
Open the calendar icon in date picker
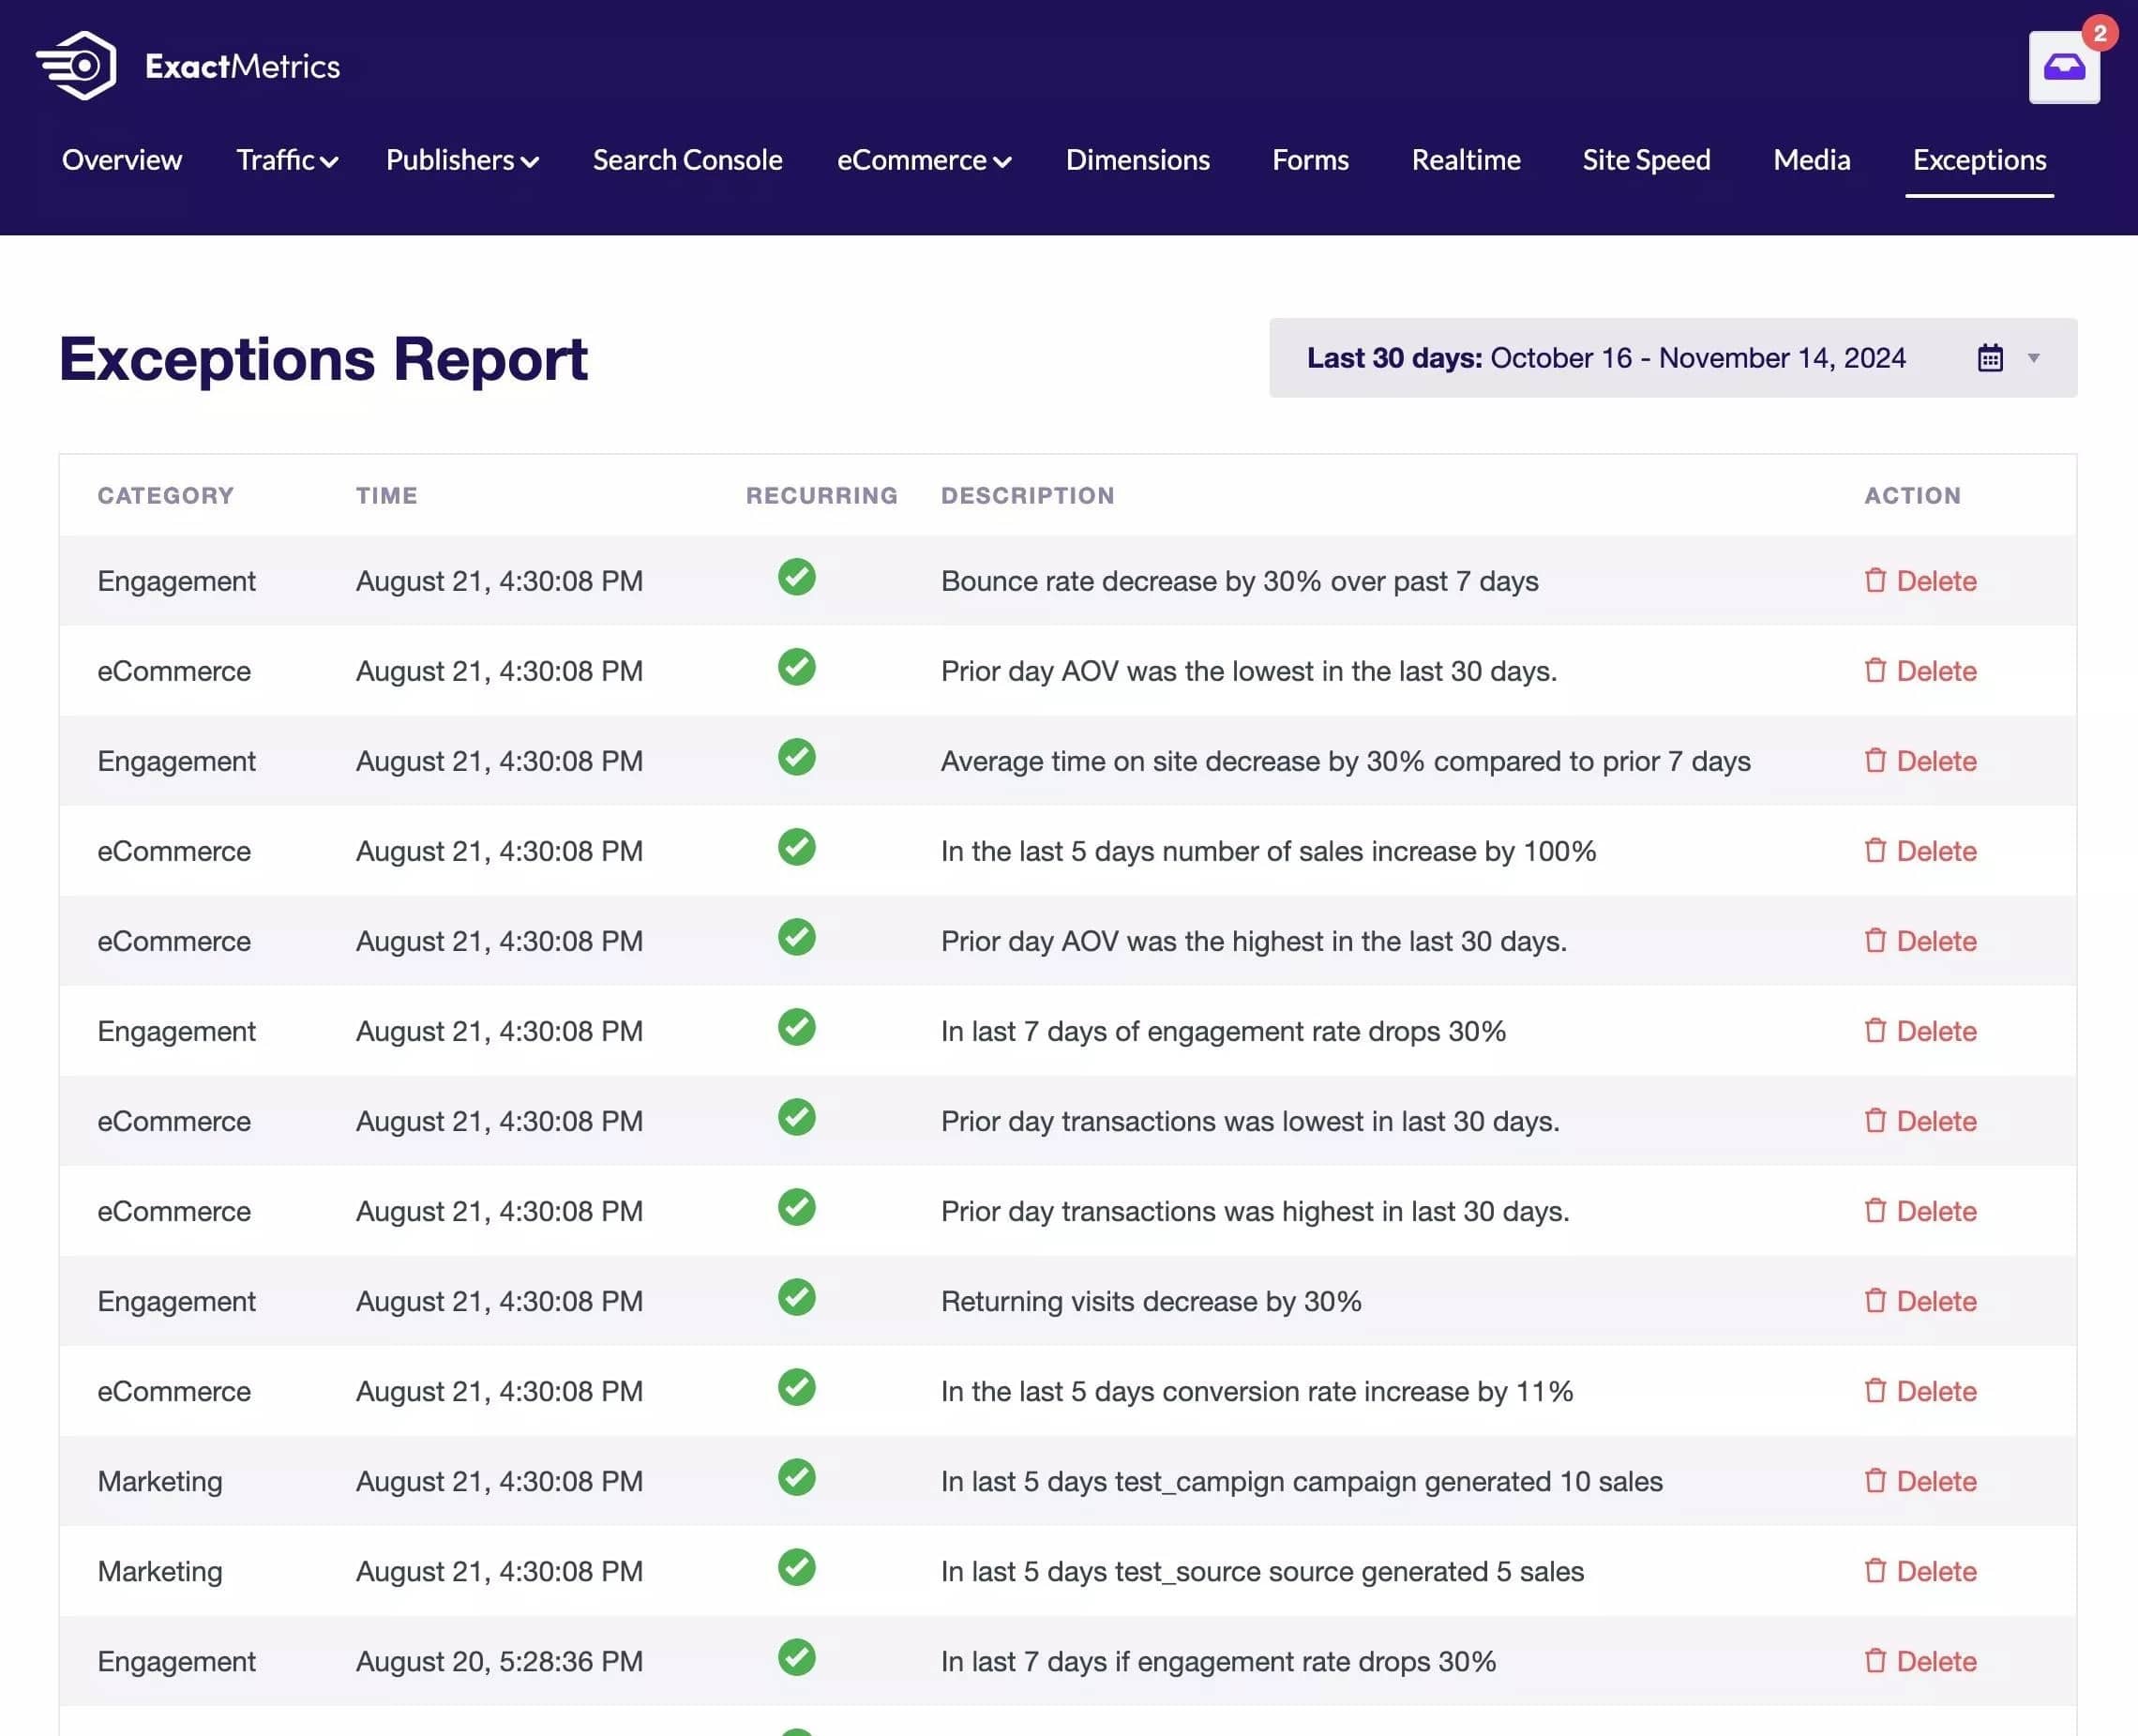[x=1990, y=358]
